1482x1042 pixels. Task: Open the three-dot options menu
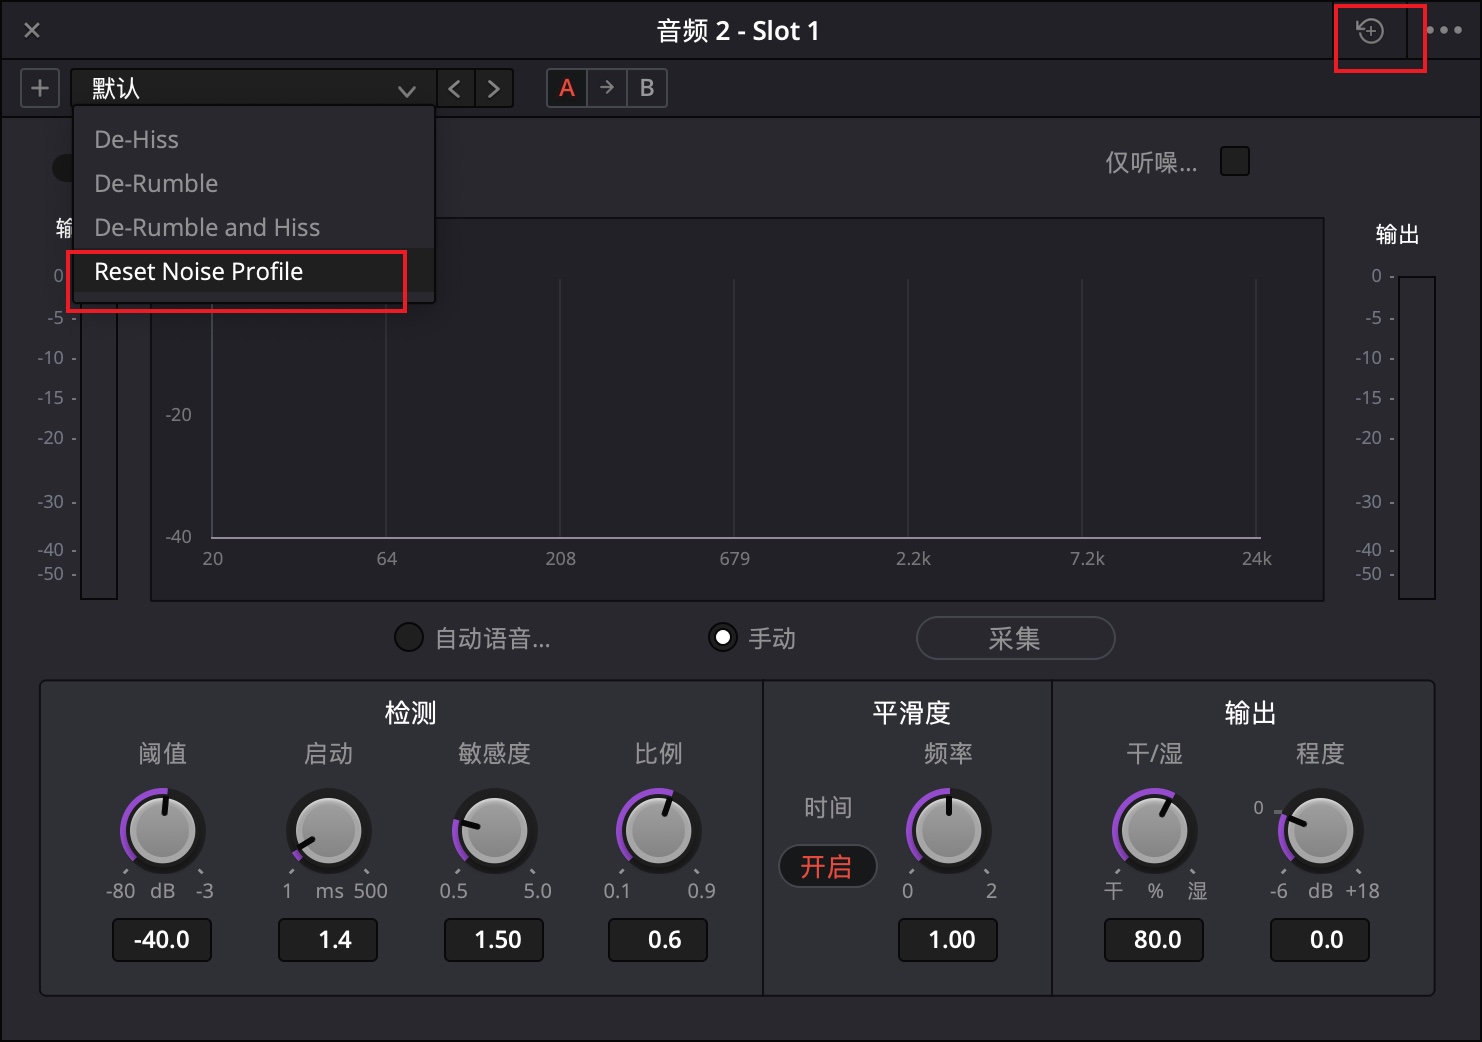click(x=1443, y=31)
